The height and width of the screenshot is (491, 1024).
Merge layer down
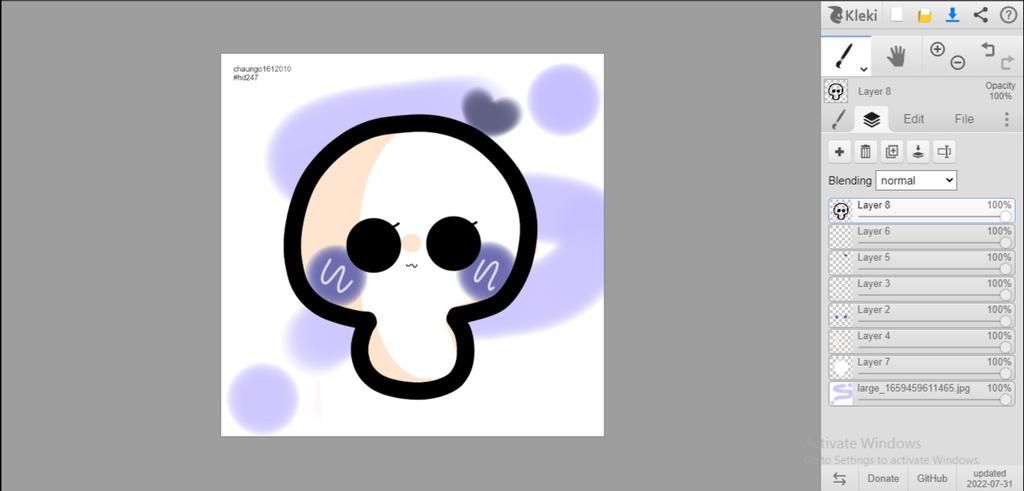pyautogui.click(x=918, y=152)
